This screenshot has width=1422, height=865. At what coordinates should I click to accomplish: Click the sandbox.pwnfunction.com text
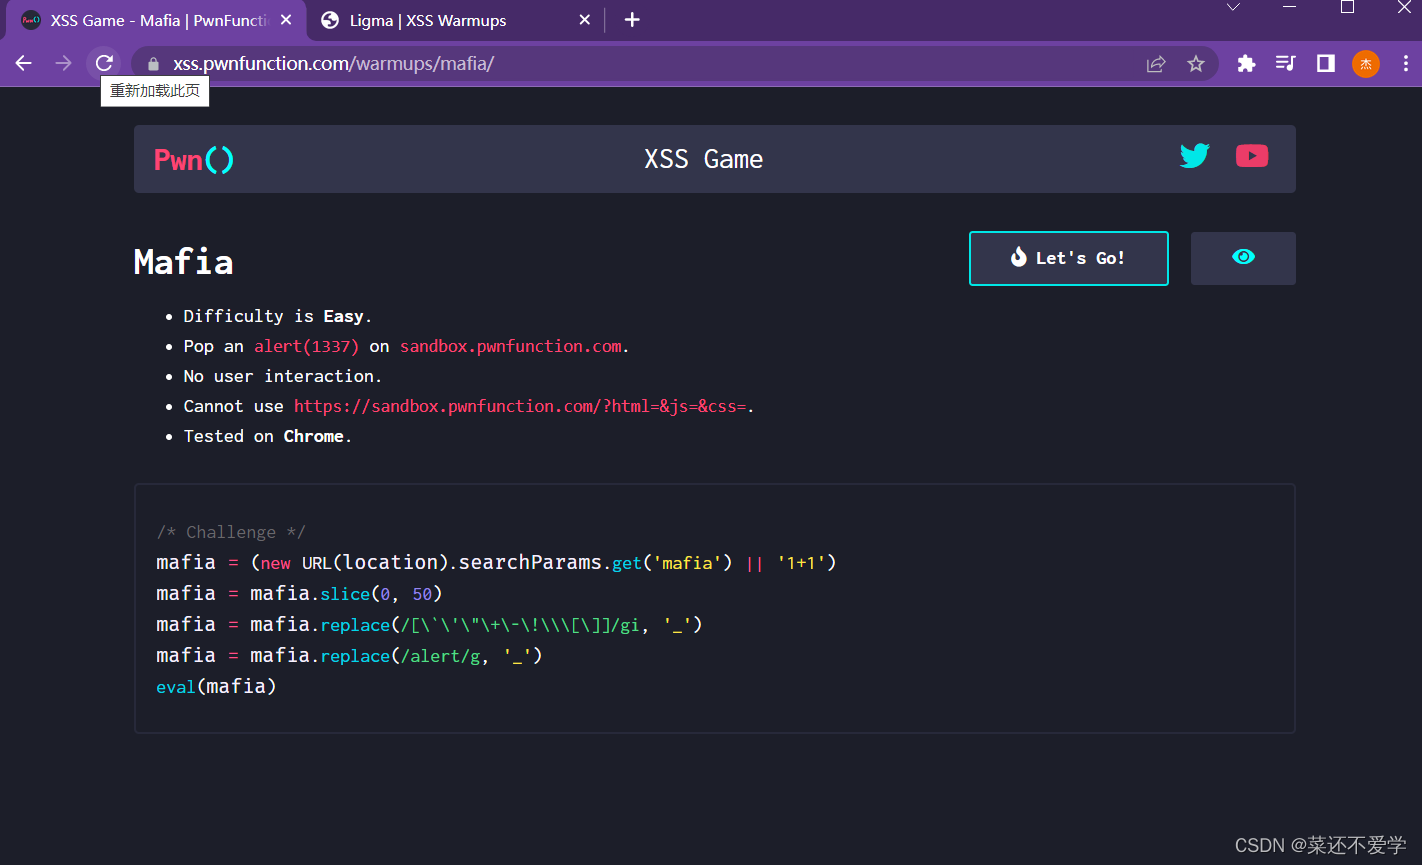[x=511, y=346]
